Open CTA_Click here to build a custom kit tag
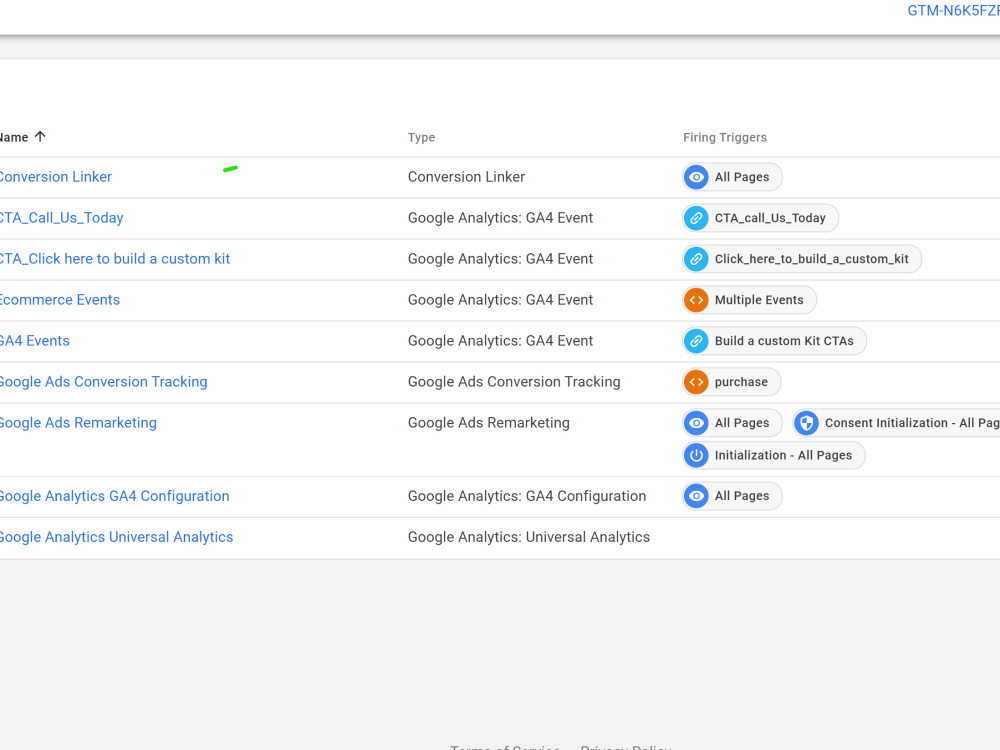The width and height of the screenshot is (1000, 750). (x=115, y=259)
